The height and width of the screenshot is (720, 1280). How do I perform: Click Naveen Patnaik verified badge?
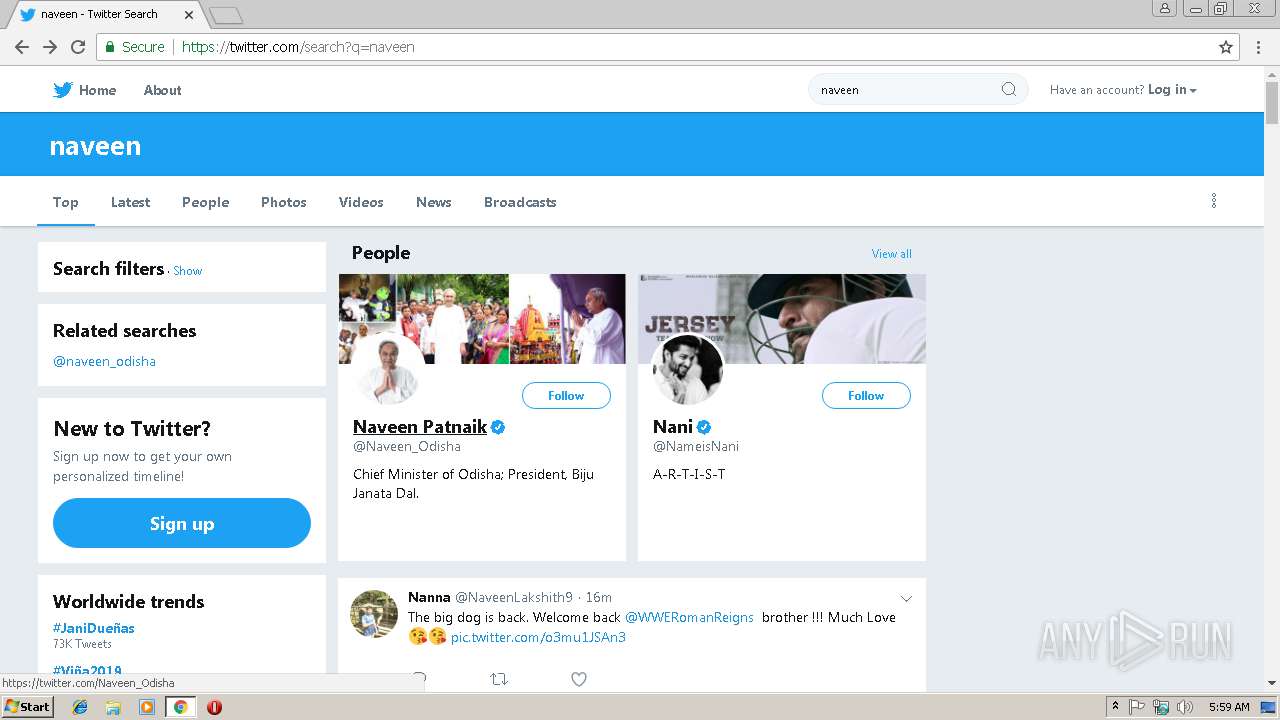coord(498,427)
